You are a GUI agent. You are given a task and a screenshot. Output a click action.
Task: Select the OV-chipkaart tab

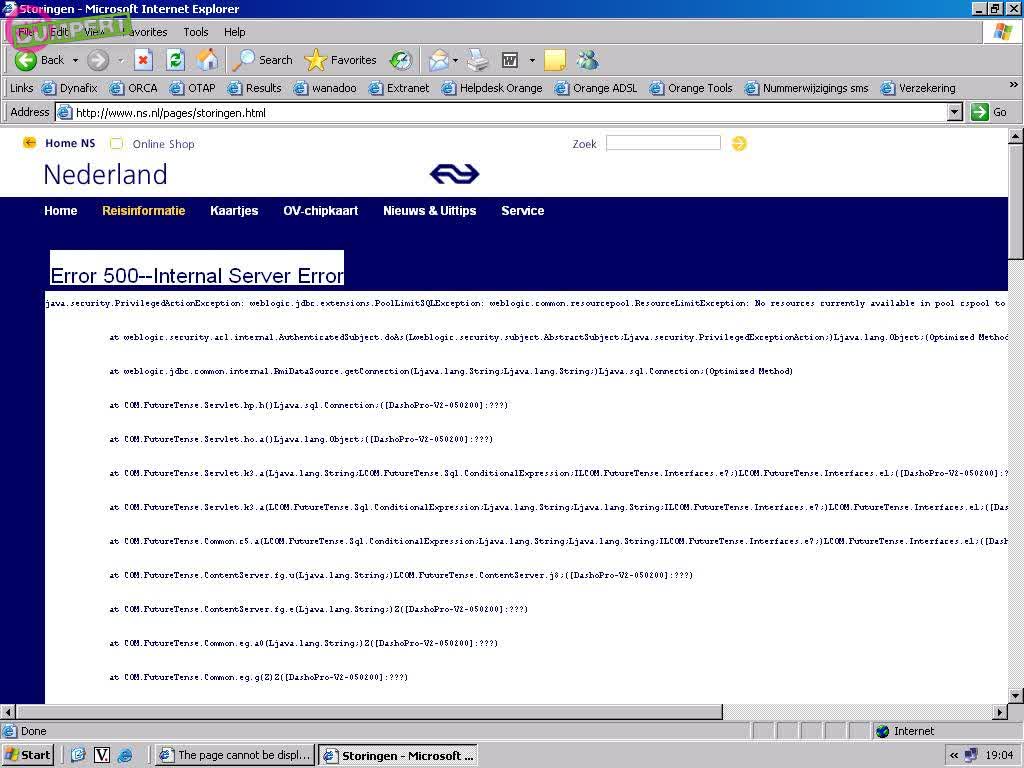(x=321, y=210)
